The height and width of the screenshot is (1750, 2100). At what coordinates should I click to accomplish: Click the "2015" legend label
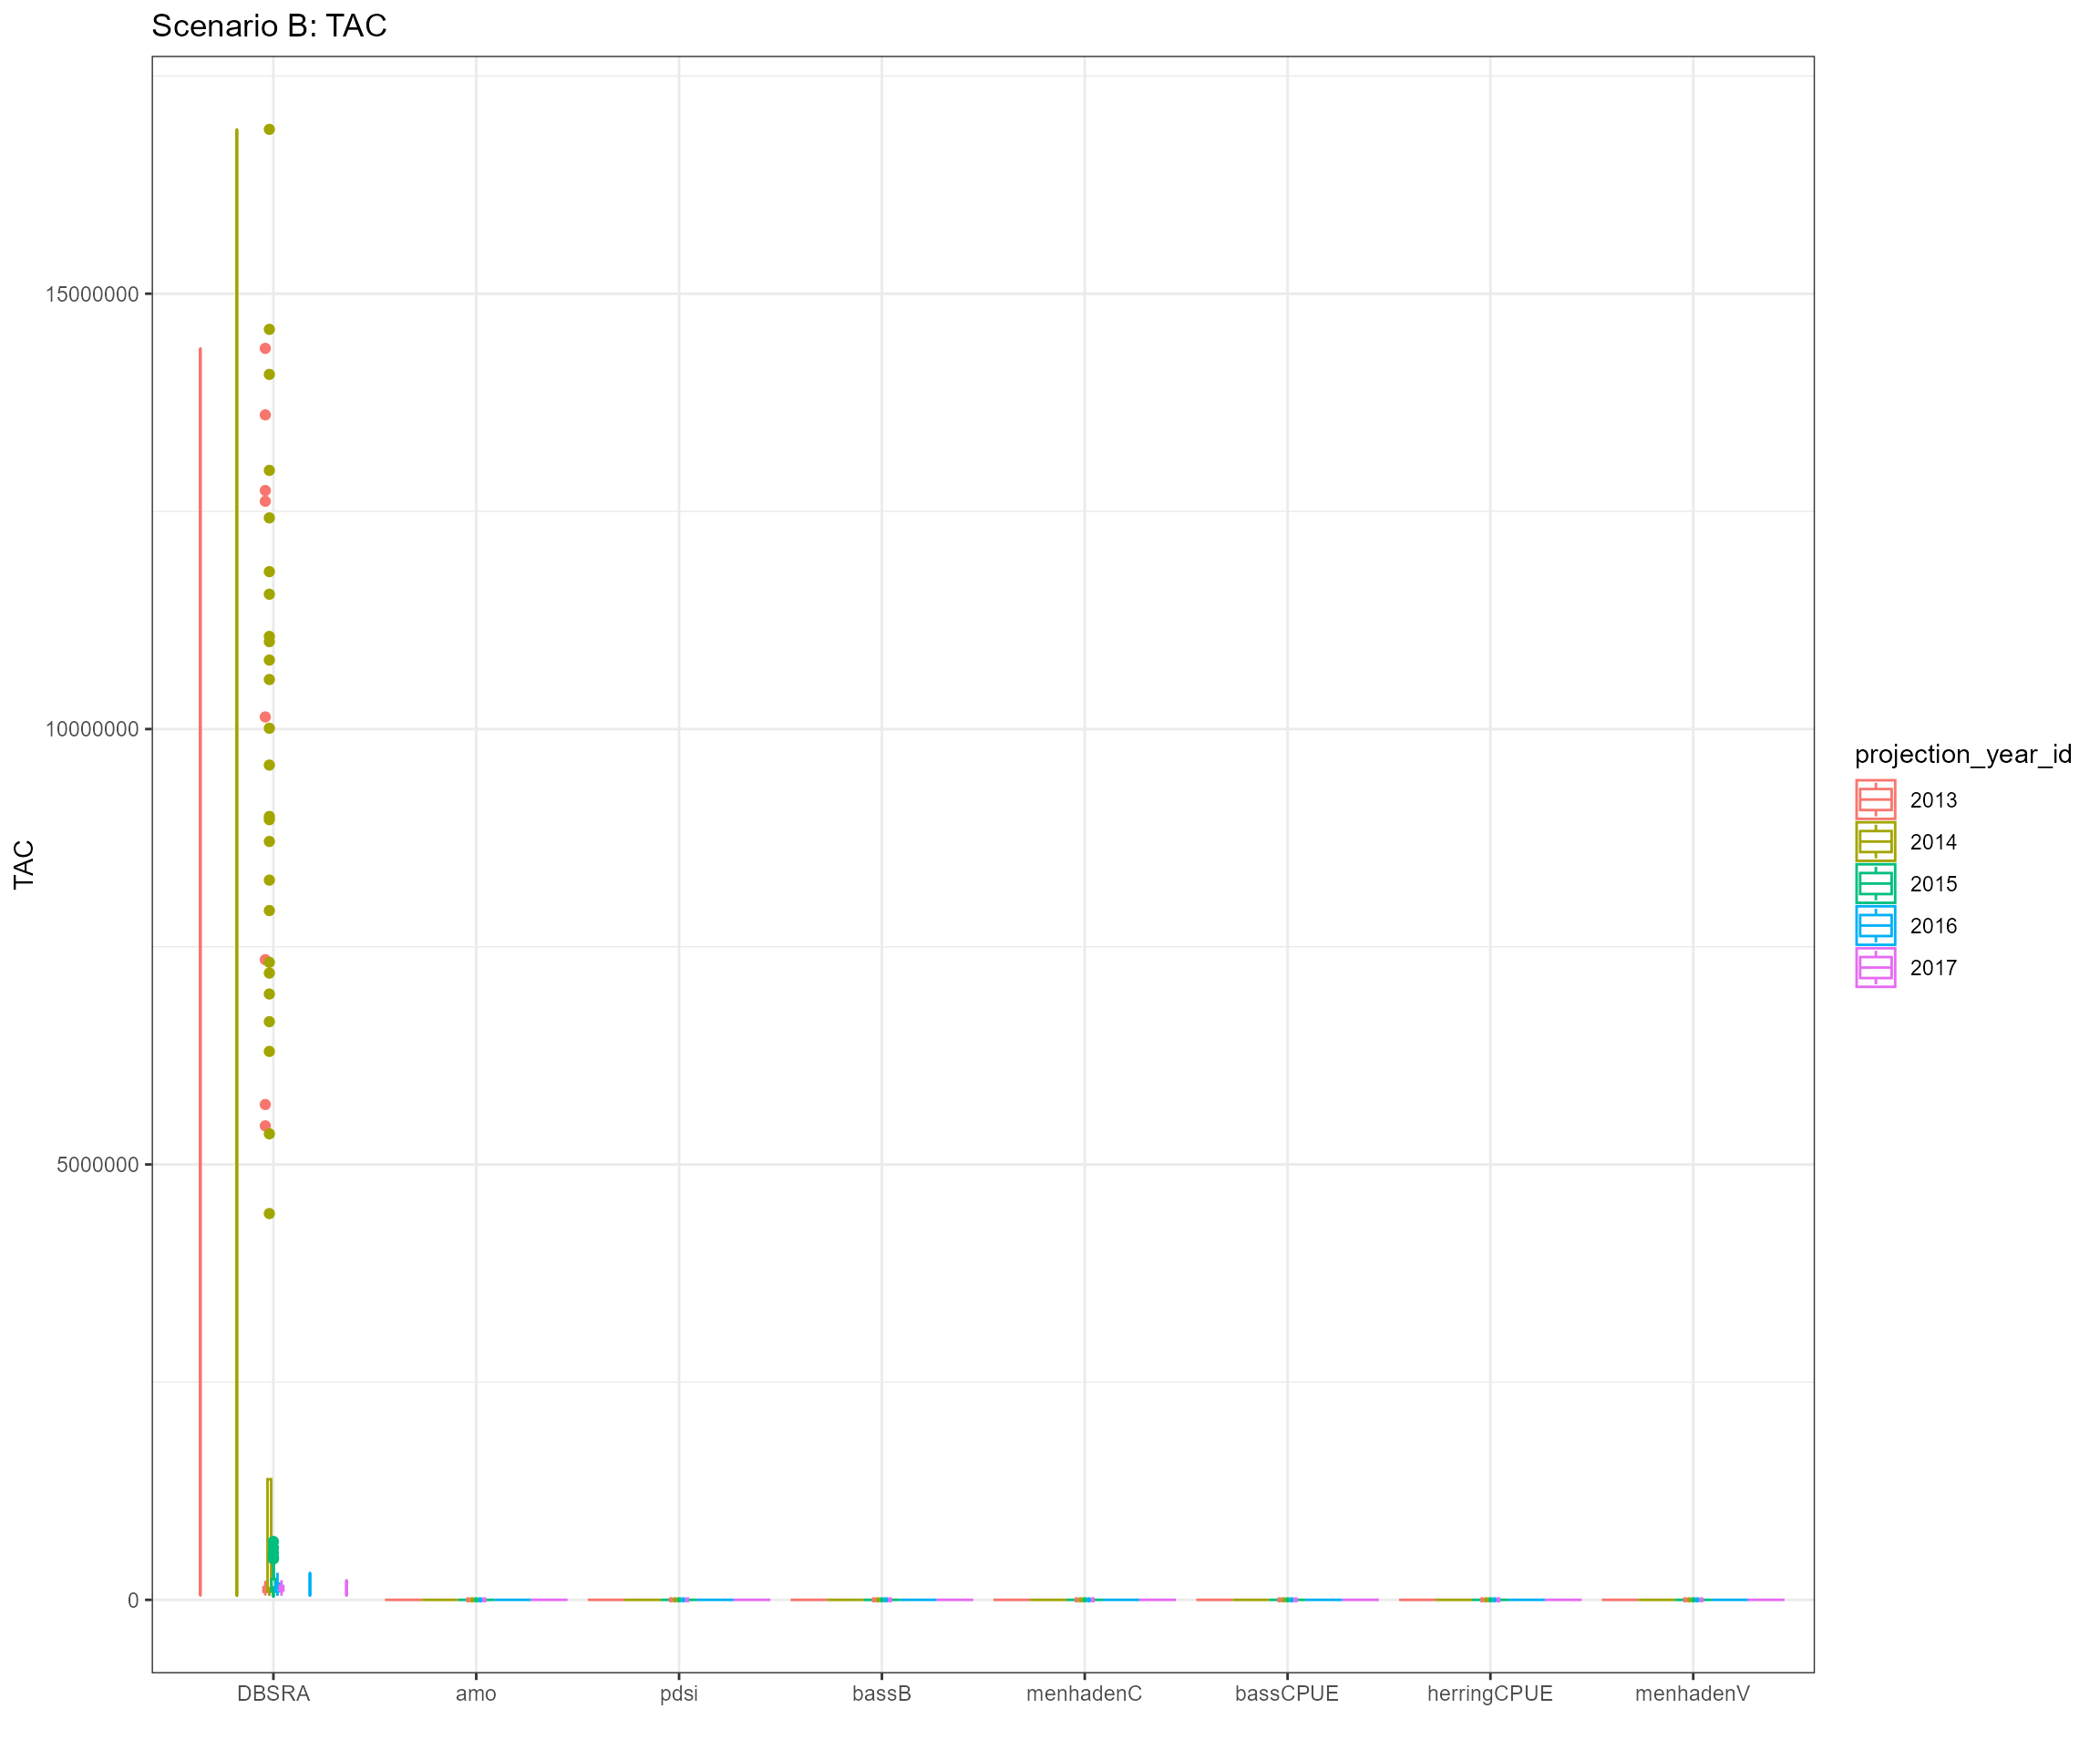pos(1933,884)
